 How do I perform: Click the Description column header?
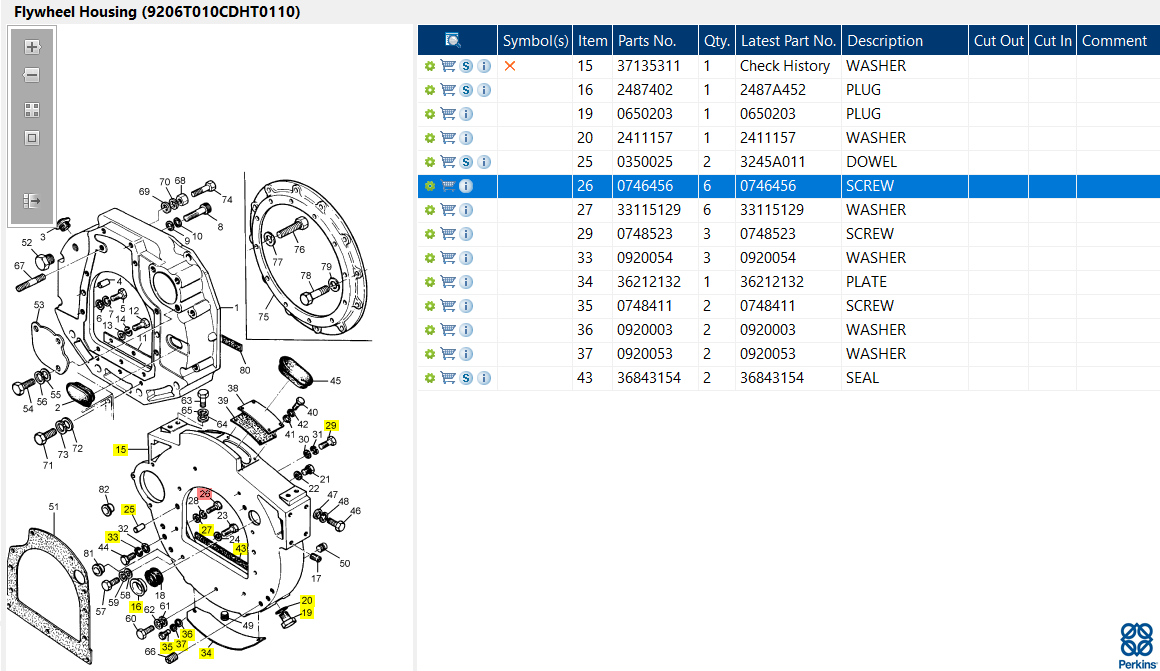coord(885,41)
